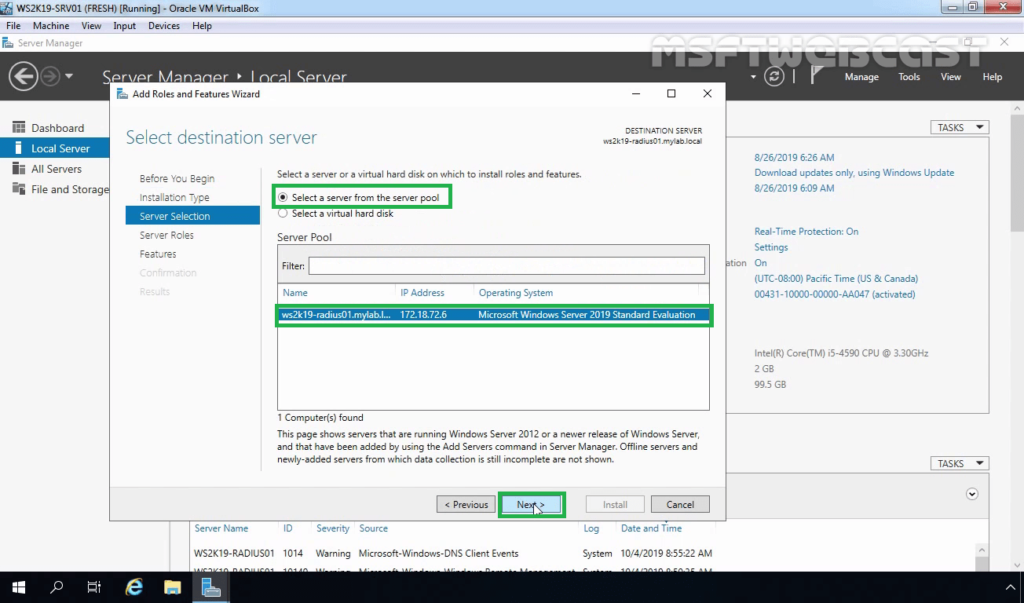Select a server from the server pool
The width and height of the screenshot is (1024, 603).
(x=359, y=197)
